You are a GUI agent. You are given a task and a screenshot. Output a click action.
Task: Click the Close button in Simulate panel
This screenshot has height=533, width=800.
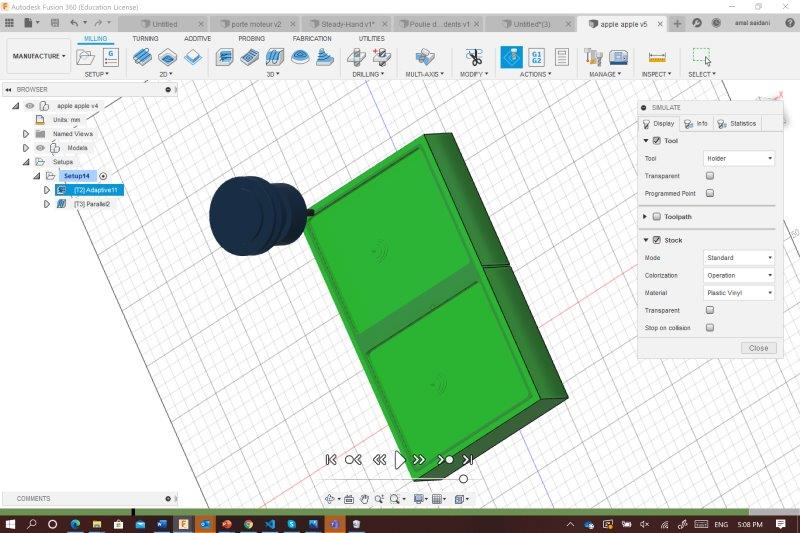[x=758, y=348]
